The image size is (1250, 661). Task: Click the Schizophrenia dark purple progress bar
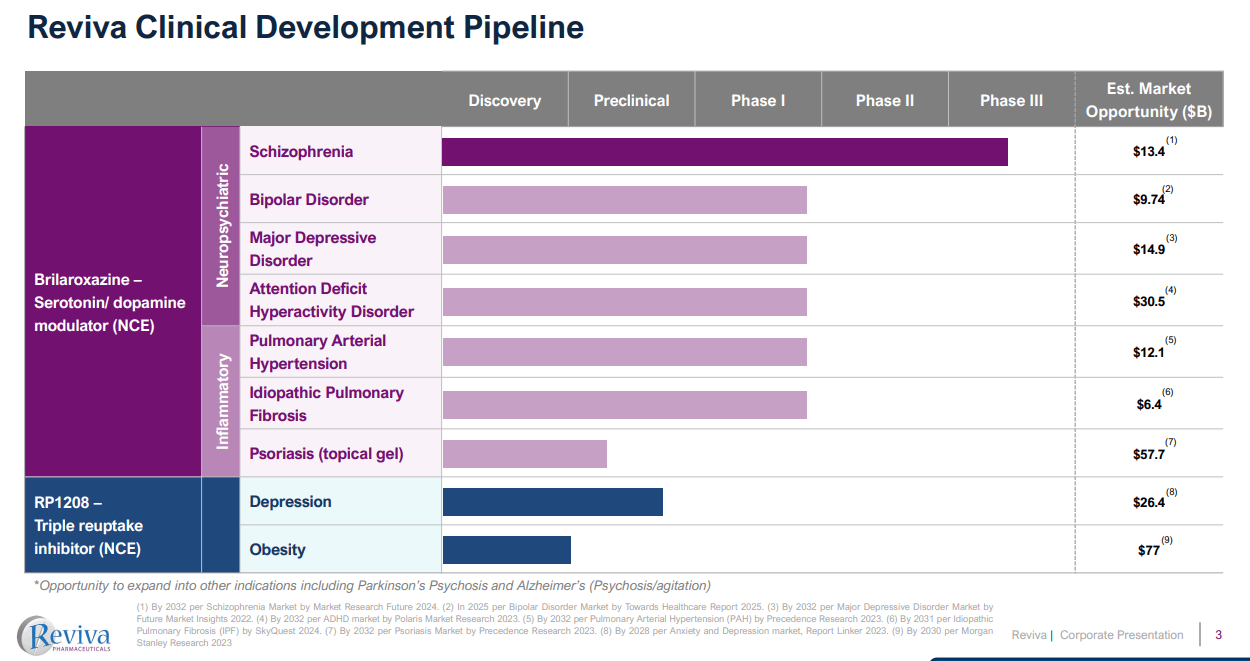pos(725,152)
